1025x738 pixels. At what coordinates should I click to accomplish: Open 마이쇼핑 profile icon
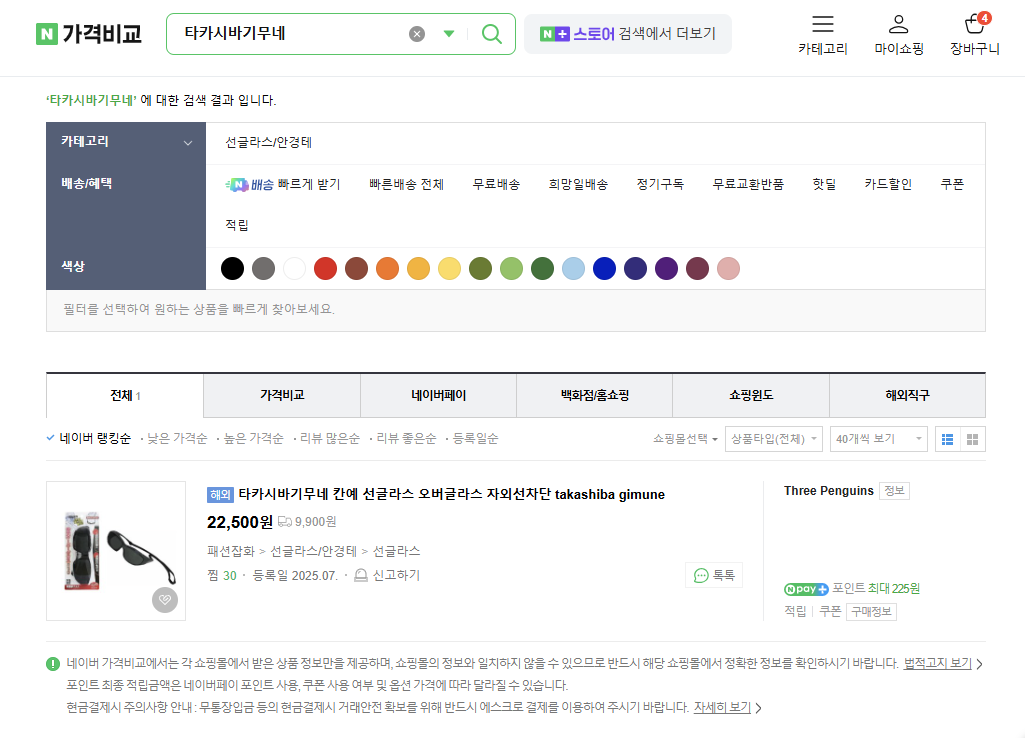pyautogui.click(x=899, y=35)
